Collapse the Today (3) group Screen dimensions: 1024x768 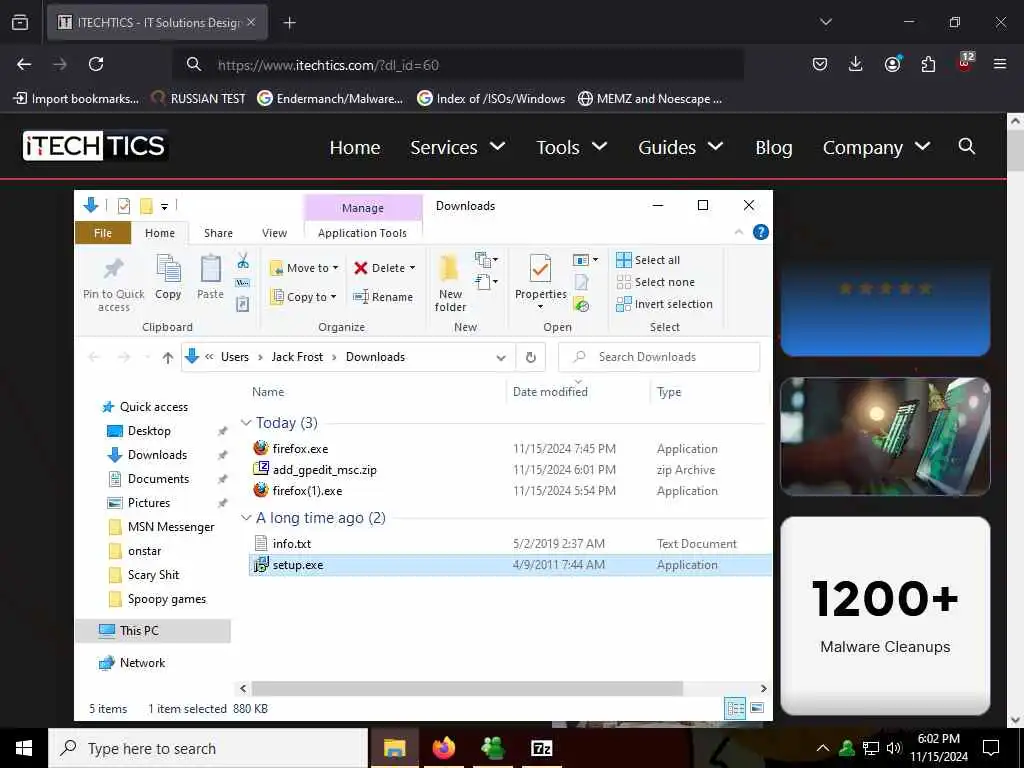[246, 423]
